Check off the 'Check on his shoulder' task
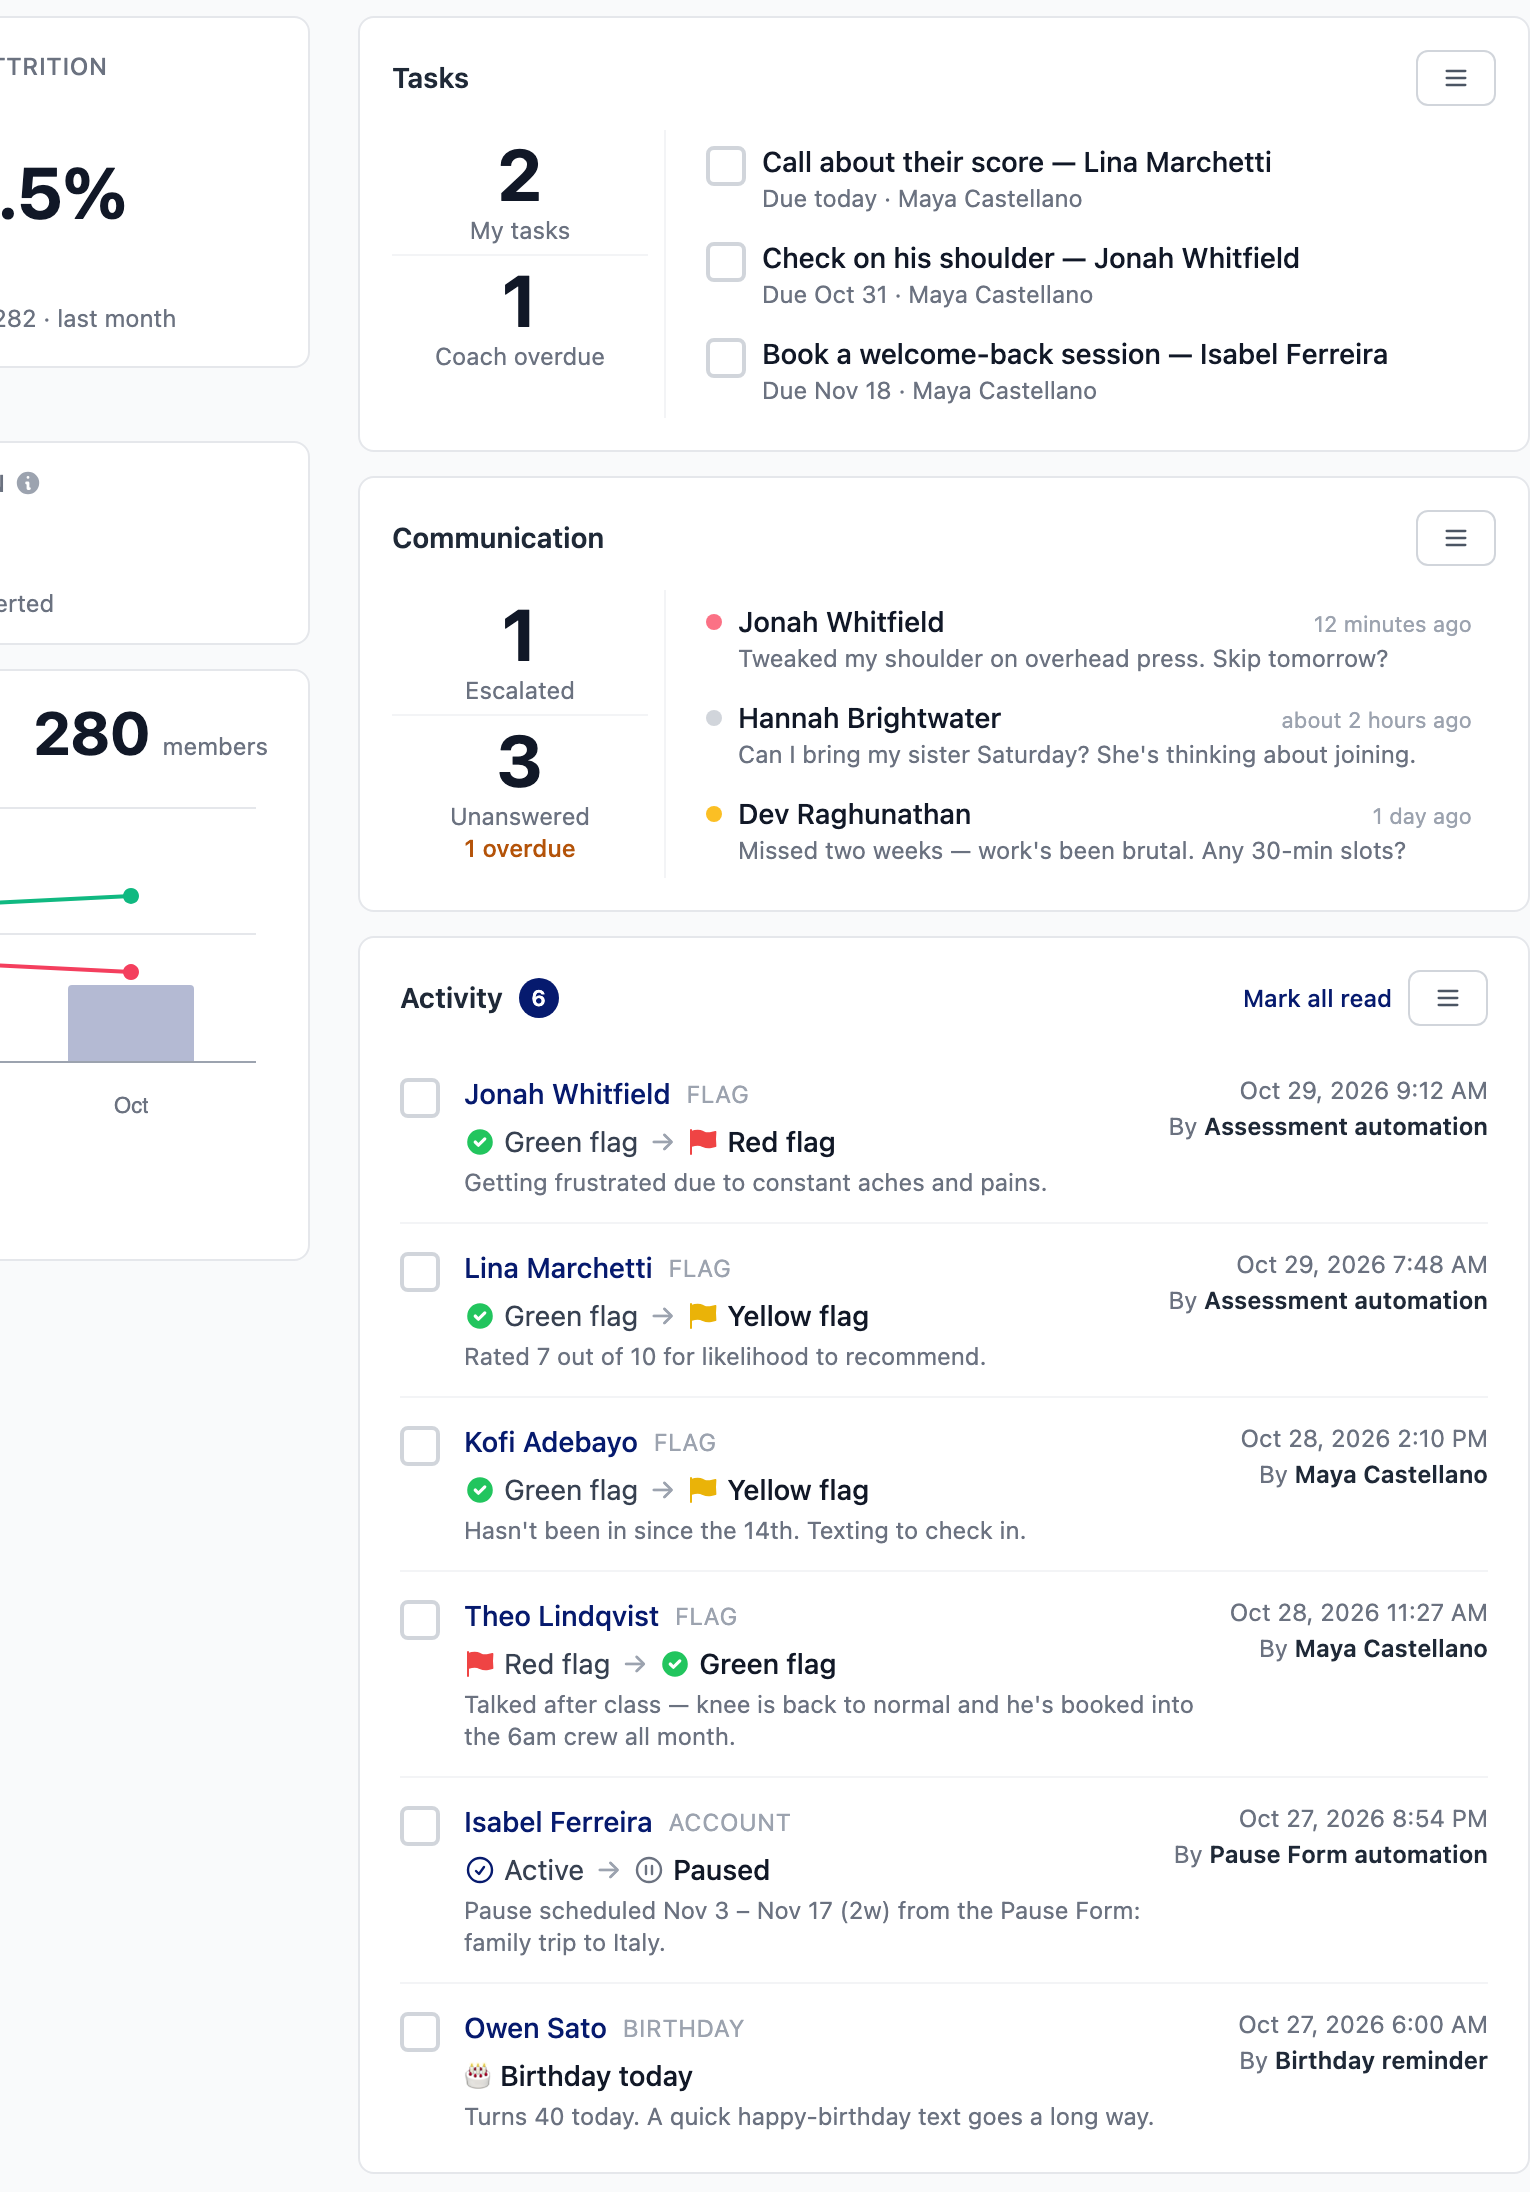This screenshot has width=1530, height=2192. pos(726,262)
